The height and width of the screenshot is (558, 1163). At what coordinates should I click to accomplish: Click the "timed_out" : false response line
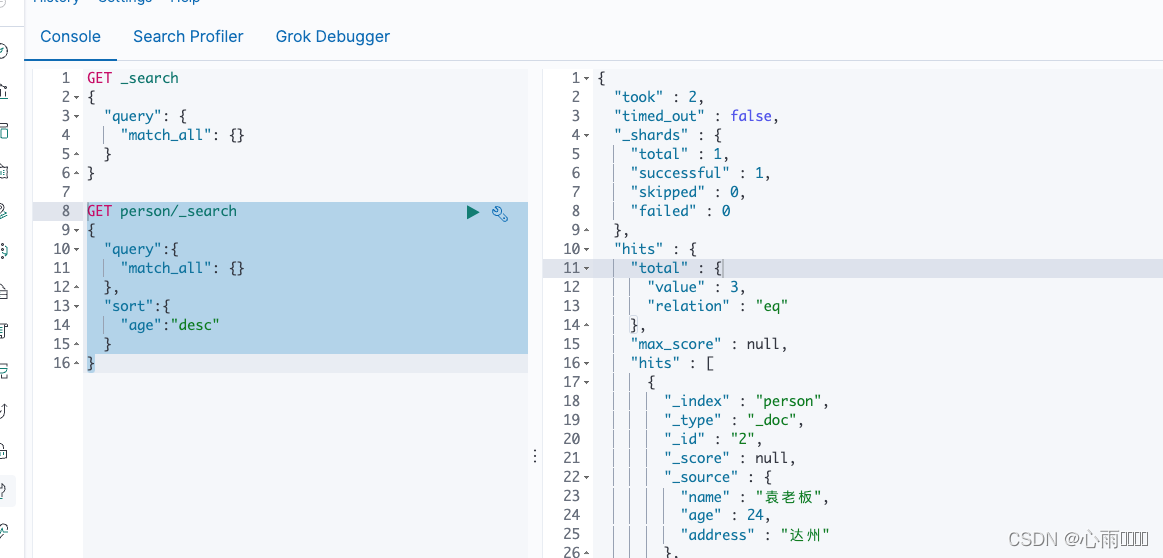(696, 116)
